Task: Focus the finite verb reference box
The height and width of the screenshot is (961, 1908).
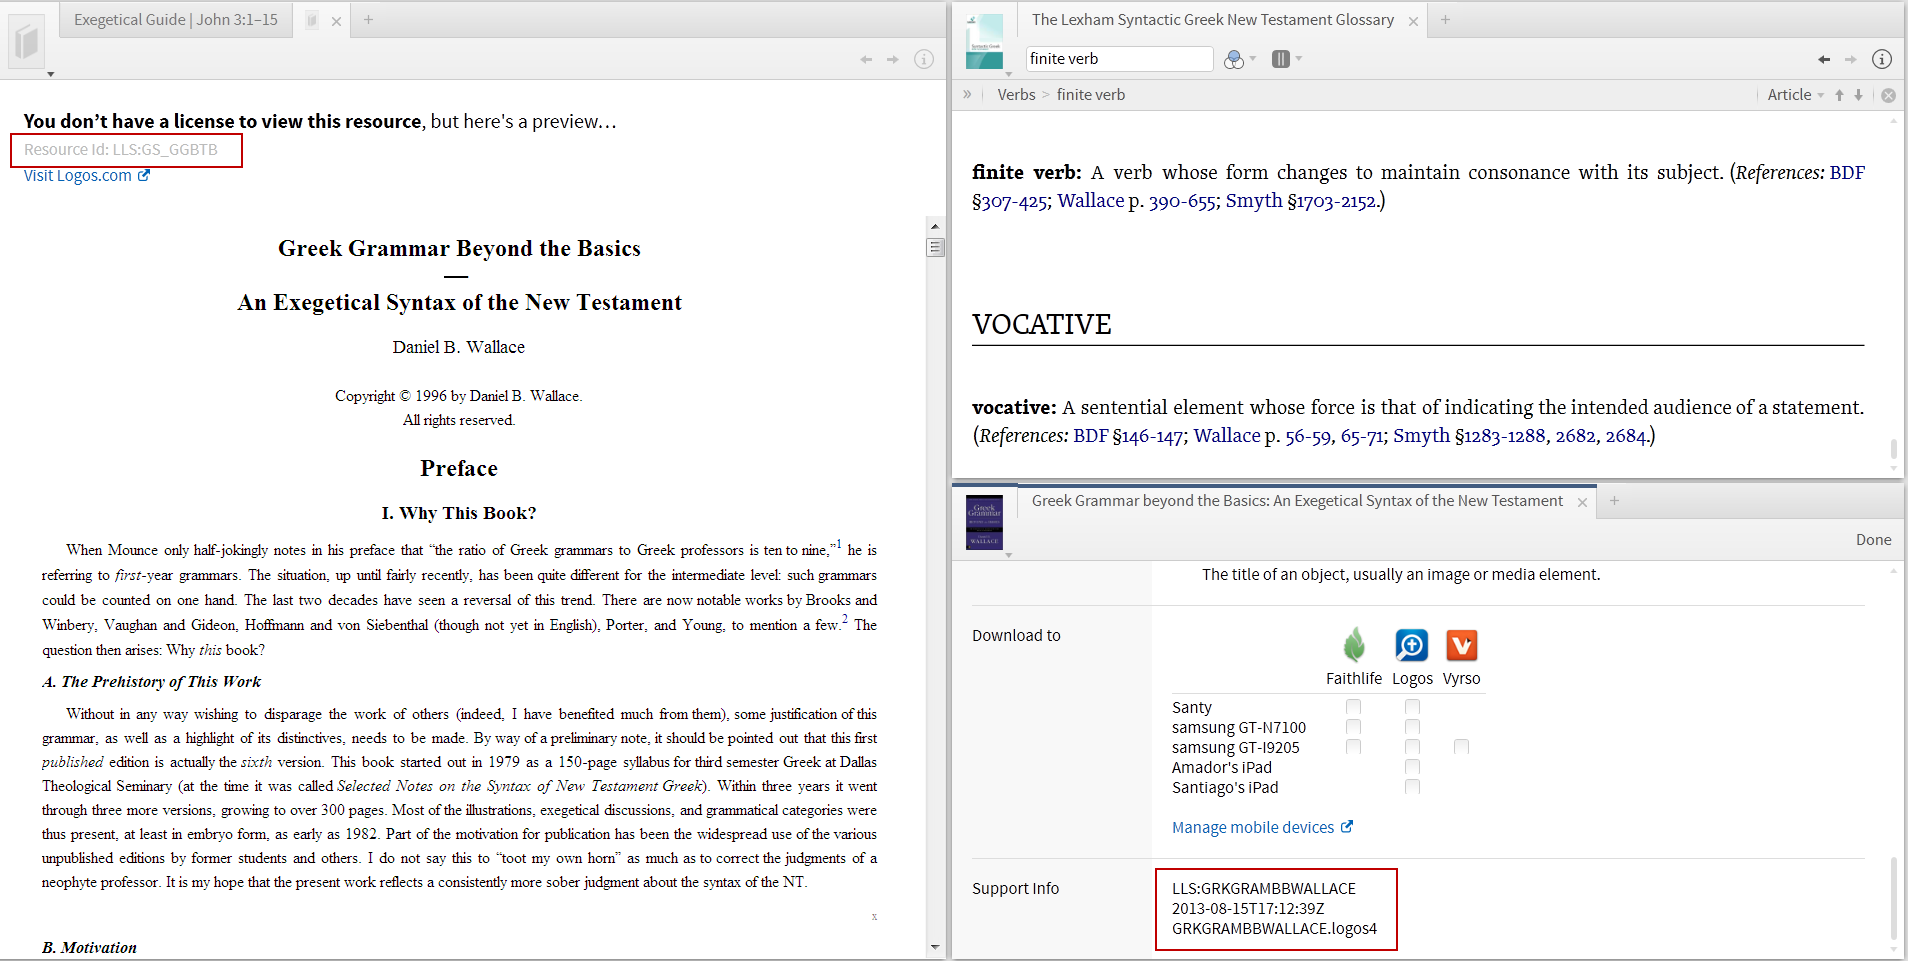Action: [1119, 59]
